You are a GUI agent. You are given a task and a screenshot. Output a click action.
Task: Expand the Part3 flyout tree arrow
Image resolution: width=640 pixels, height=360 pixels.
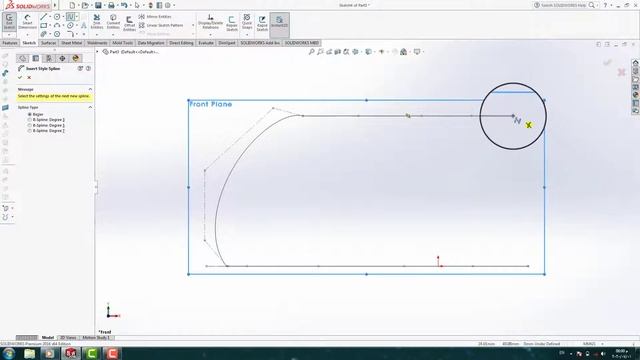coord(97,52)
